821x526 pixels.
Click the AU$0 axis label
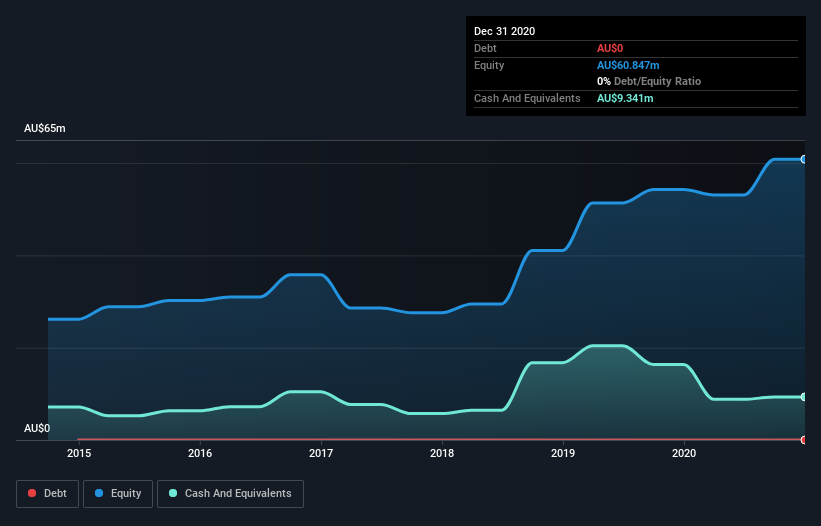[x=37, y=428]
